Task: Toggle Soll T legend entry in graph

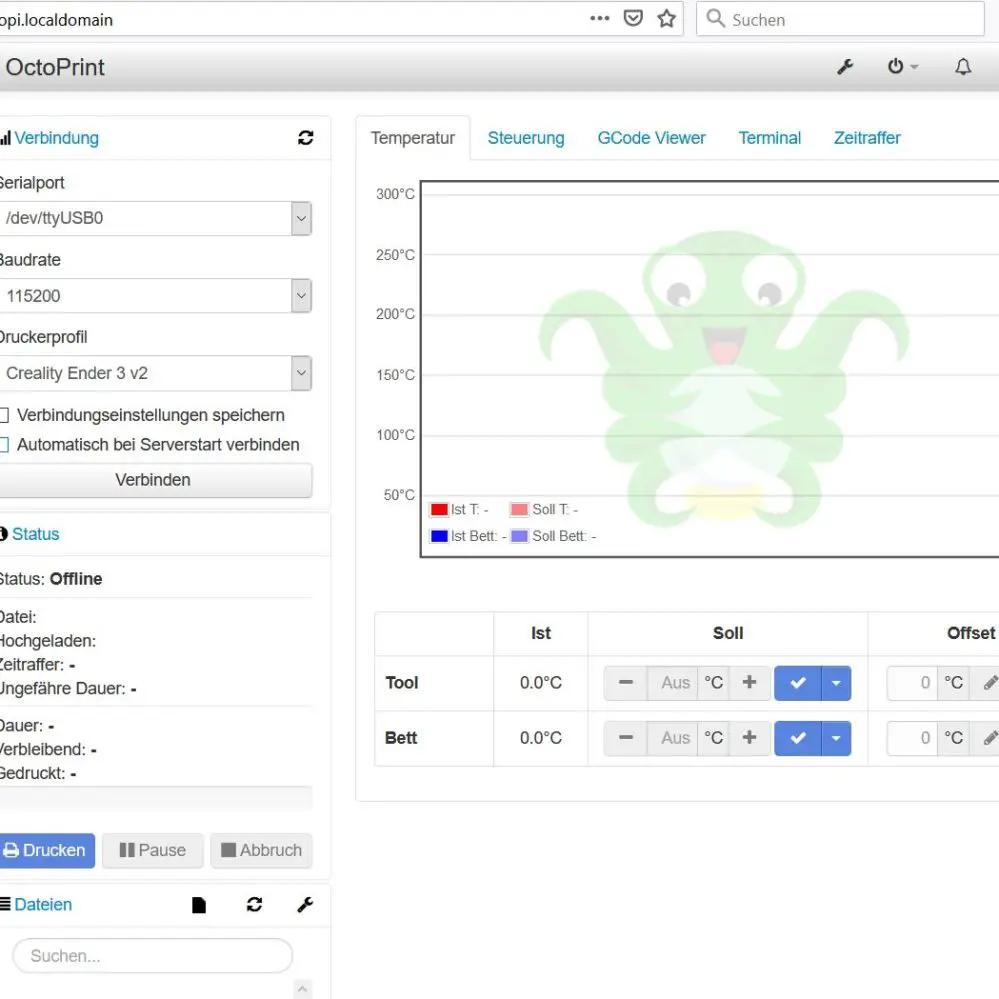Action: tap(544, 510)
